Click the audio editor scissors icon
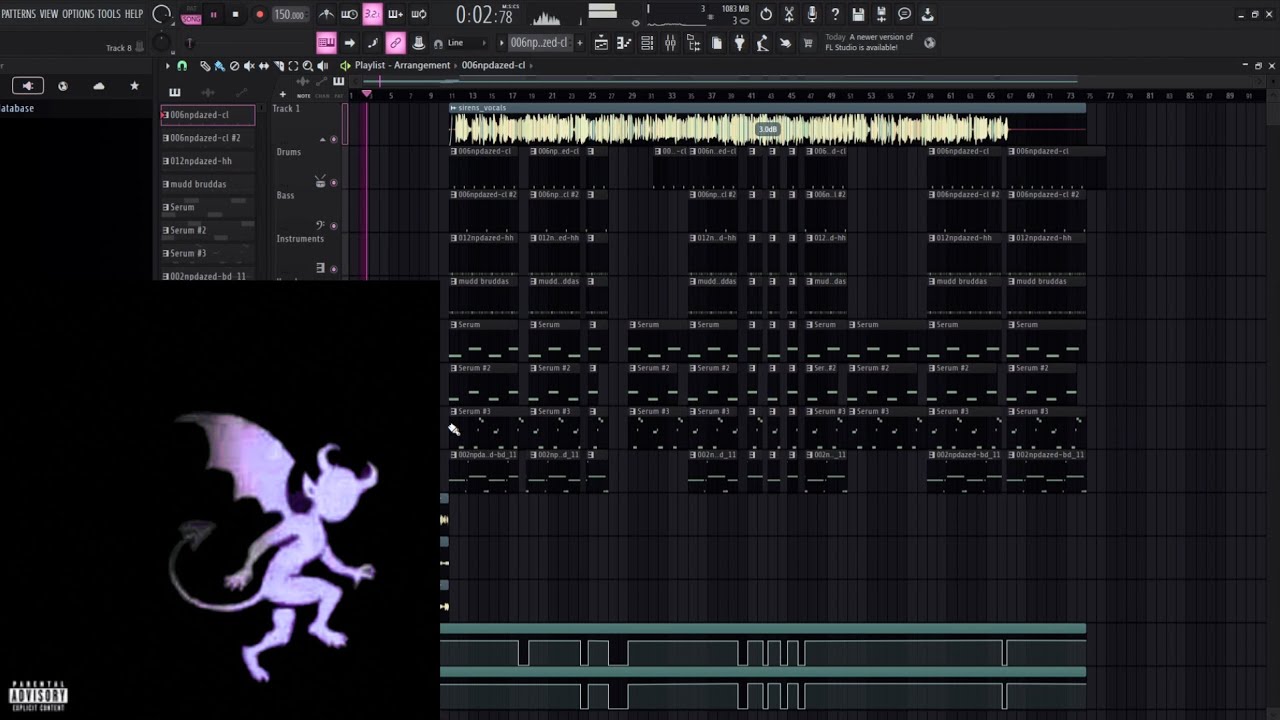Image resolution: width=1280 pixels, height=720 pixels. click(x=789, y=14)
